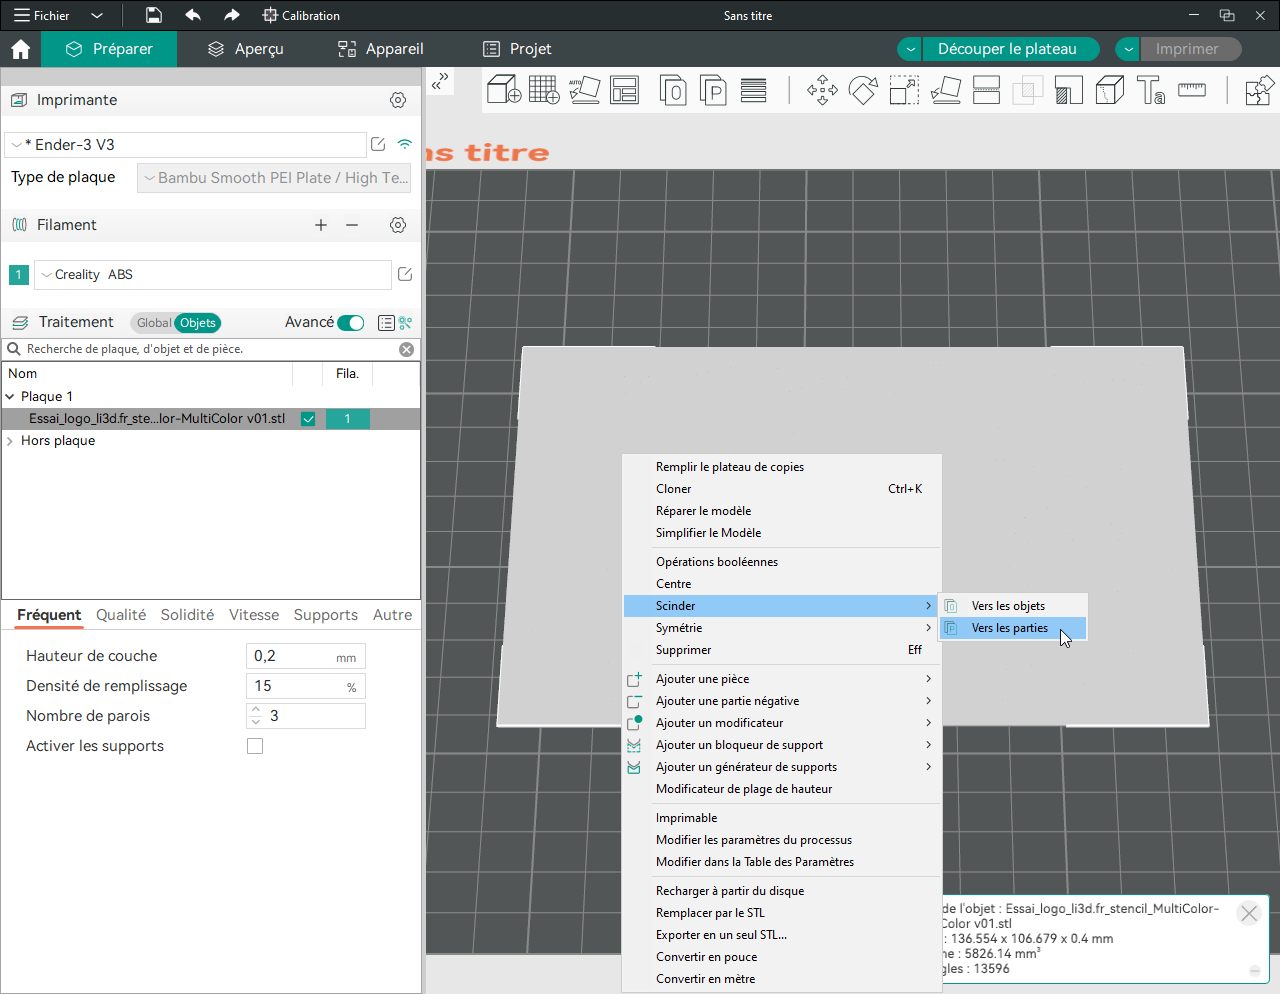
Task: Enable the Activer les supports checkbox
Action: [x=255, y=746]
